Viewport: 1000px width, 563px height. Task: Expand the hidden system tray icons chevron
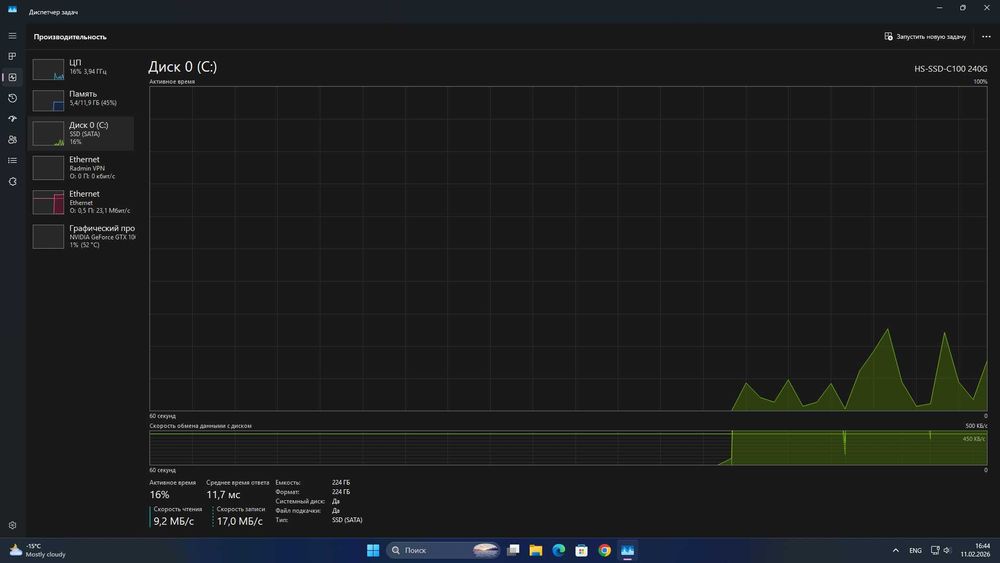coord(895,550)
